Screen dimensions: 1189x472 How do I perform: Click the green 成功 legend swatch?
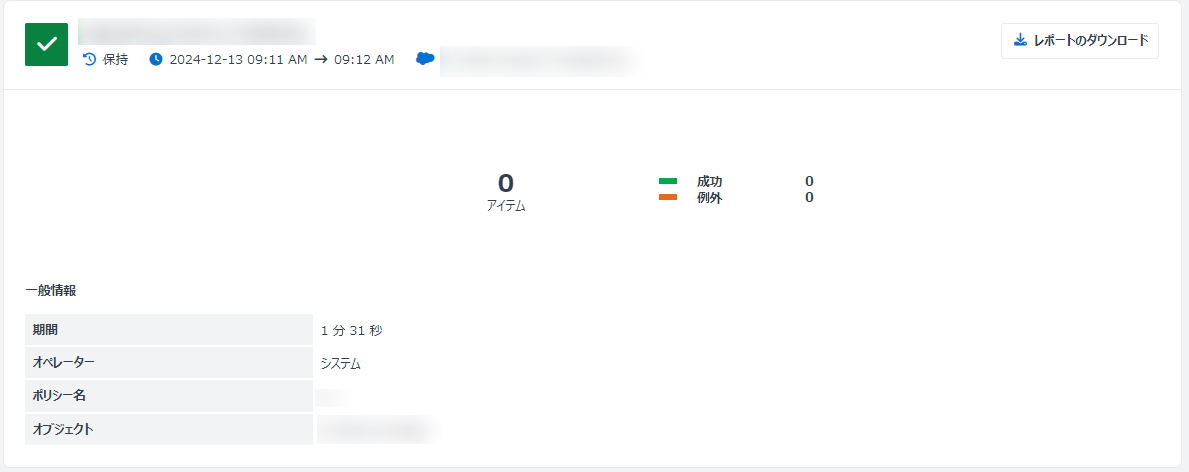(668, 181)
